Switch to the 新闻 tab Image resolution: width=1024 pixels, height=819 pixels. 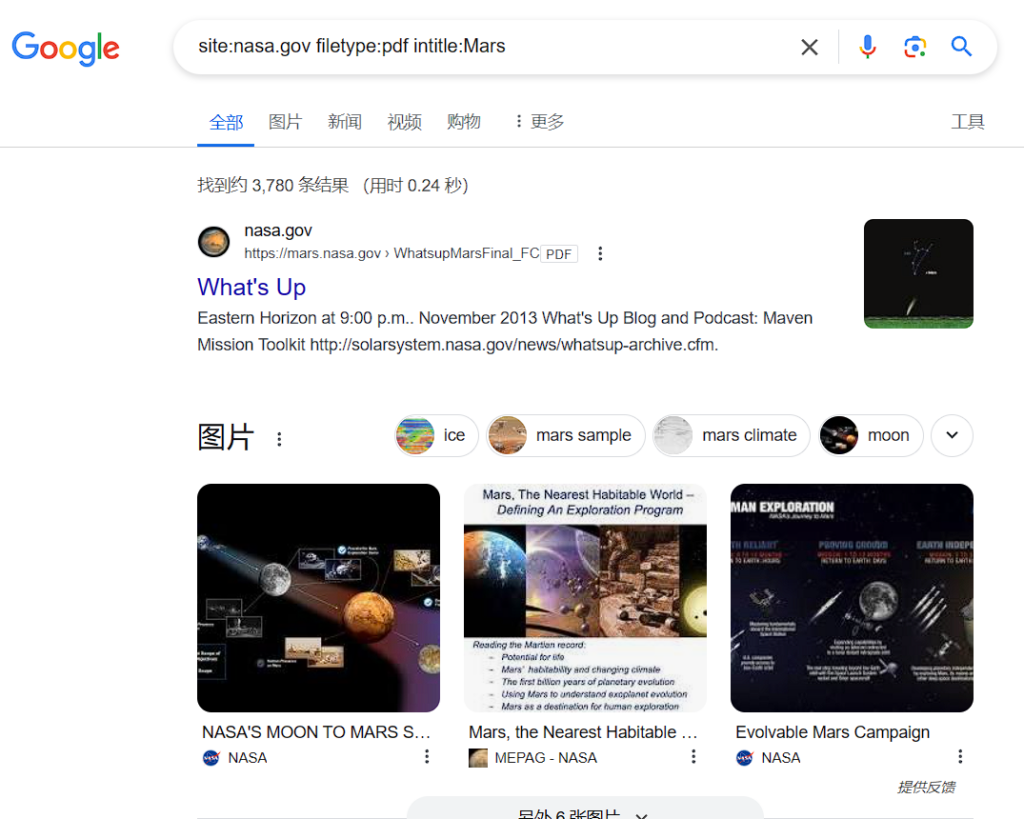(x=345, y=121)
